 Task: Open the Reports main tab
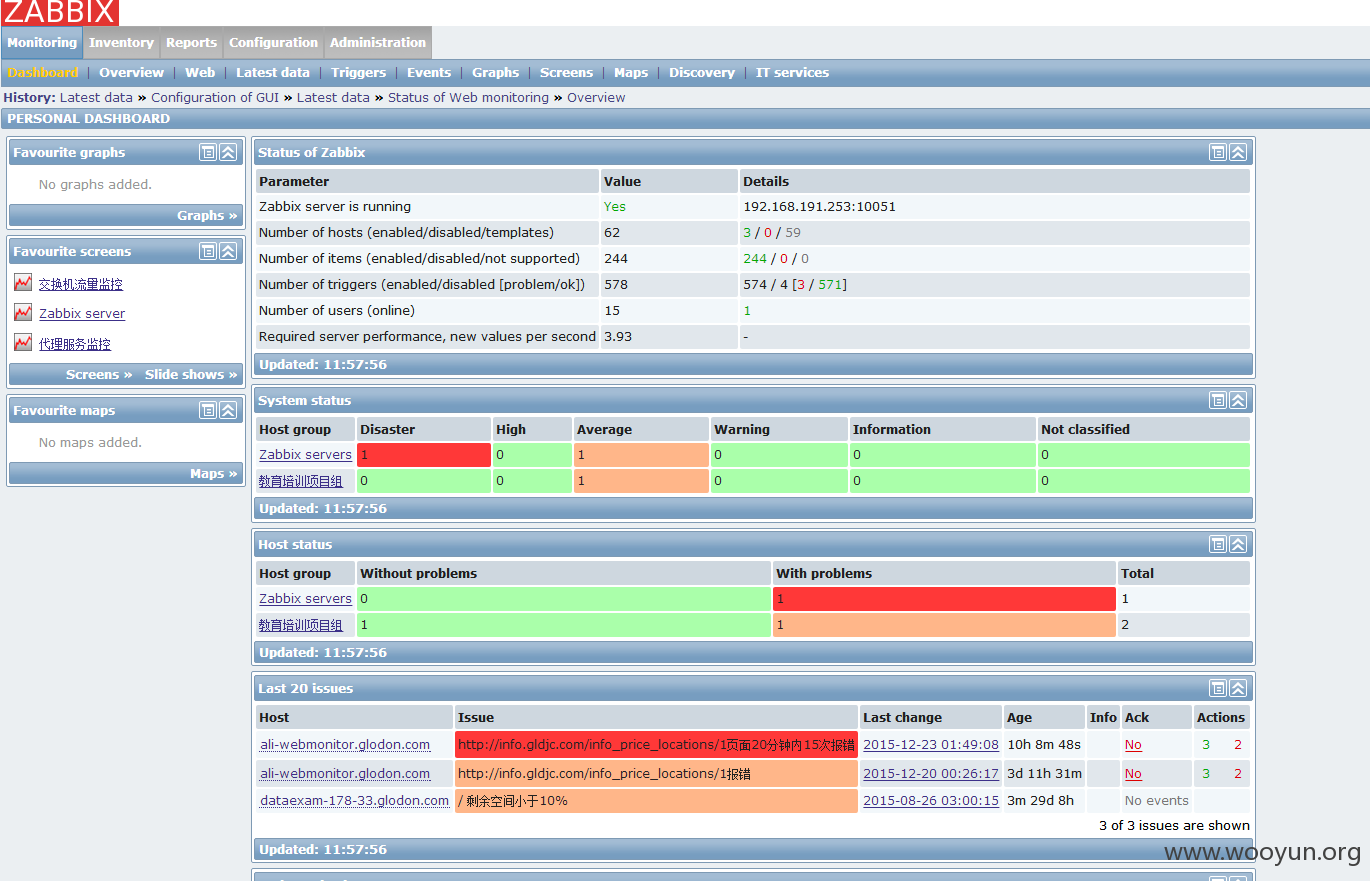(x=191, y=43)
